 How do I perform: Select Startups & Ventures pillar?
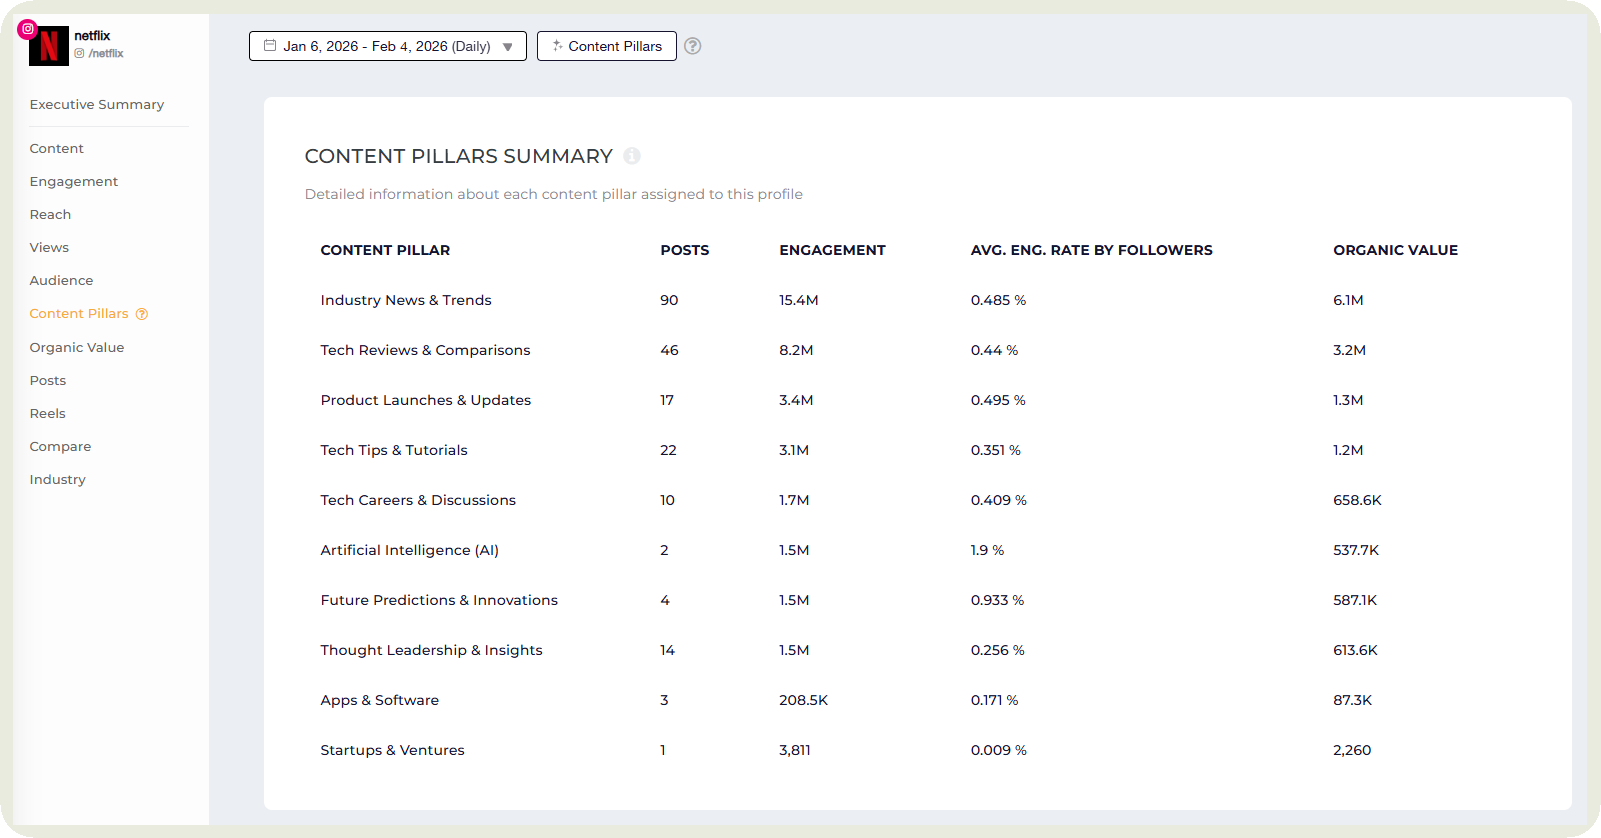coord(392,750)
